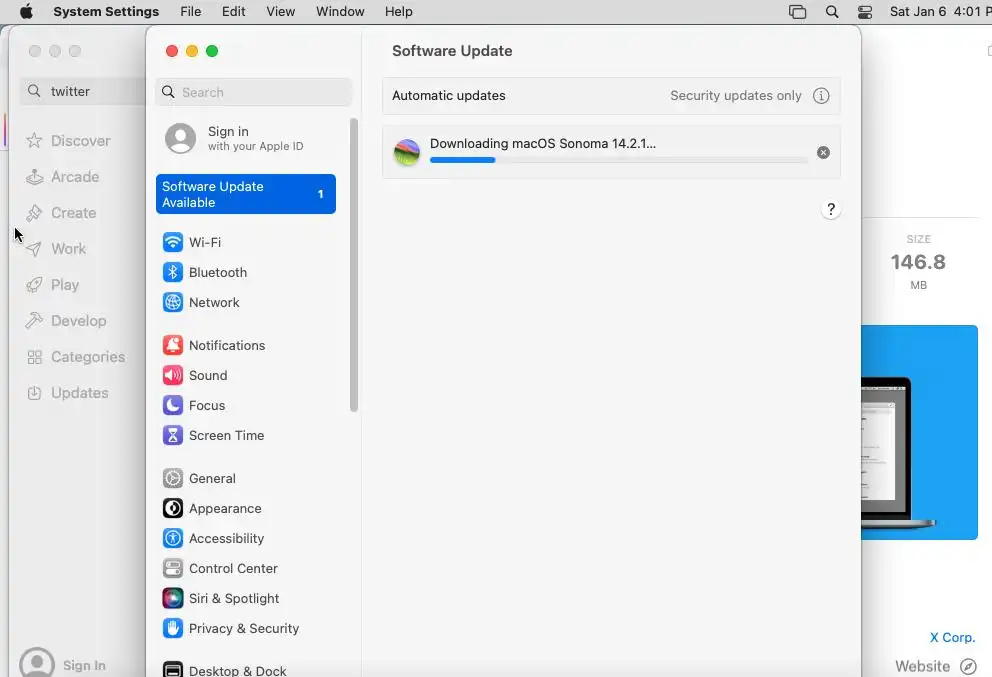Open Focus moon icon
Viewport: 992px width, 677px height.
[x=173, y=405]
